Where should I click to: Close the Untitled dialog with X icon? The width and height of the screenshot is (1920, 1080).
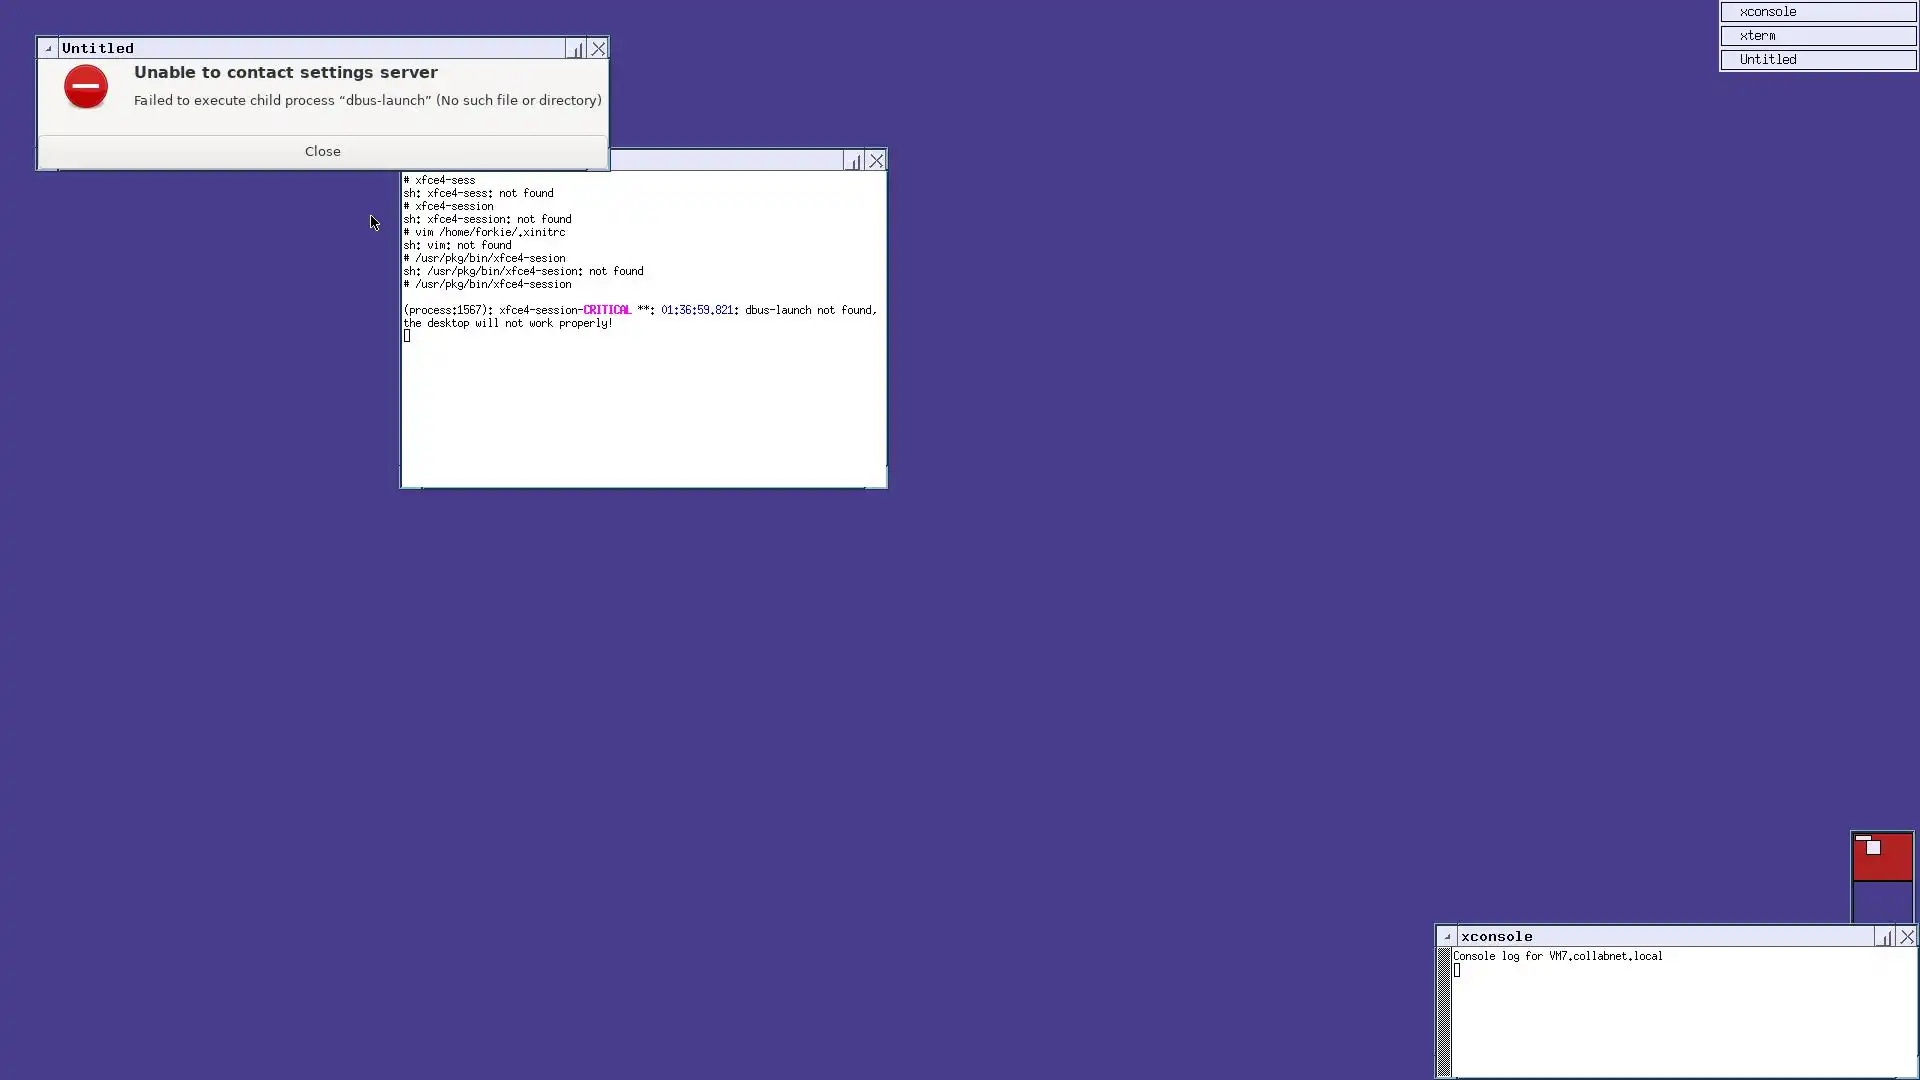[598, 48]
